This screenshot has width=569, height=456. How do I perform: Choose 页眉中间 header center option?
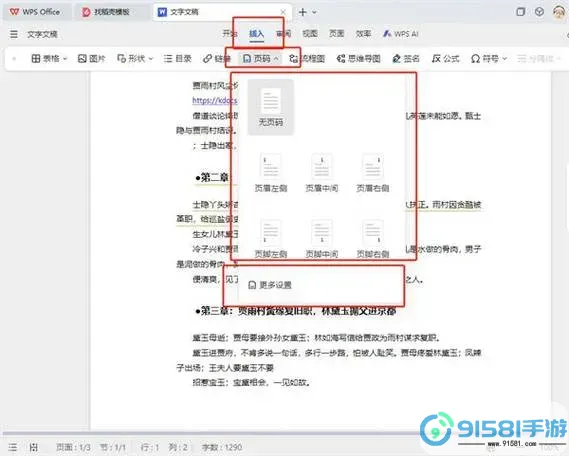322,173
